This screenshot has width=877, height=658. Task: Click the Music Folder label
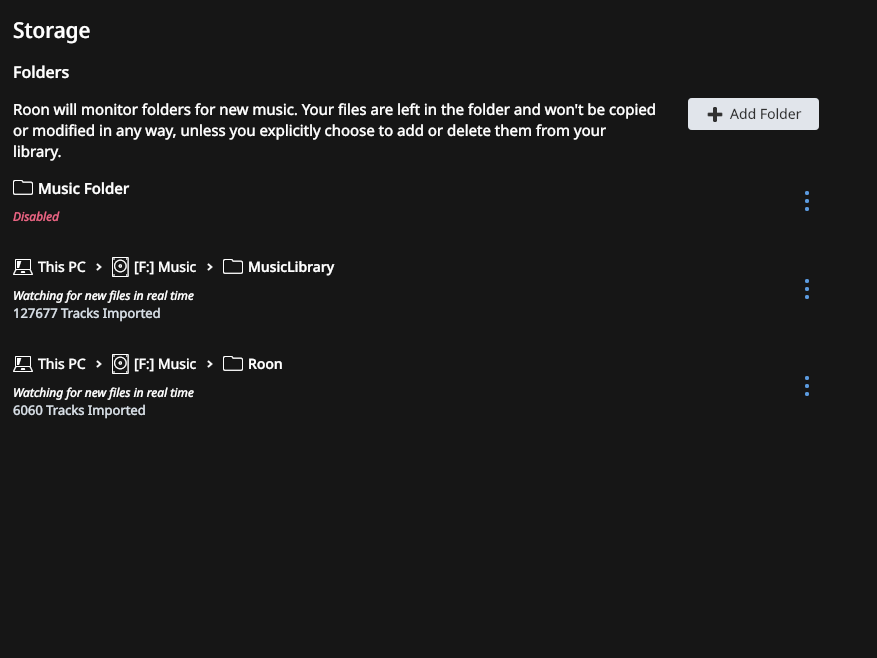pos(83,189)
